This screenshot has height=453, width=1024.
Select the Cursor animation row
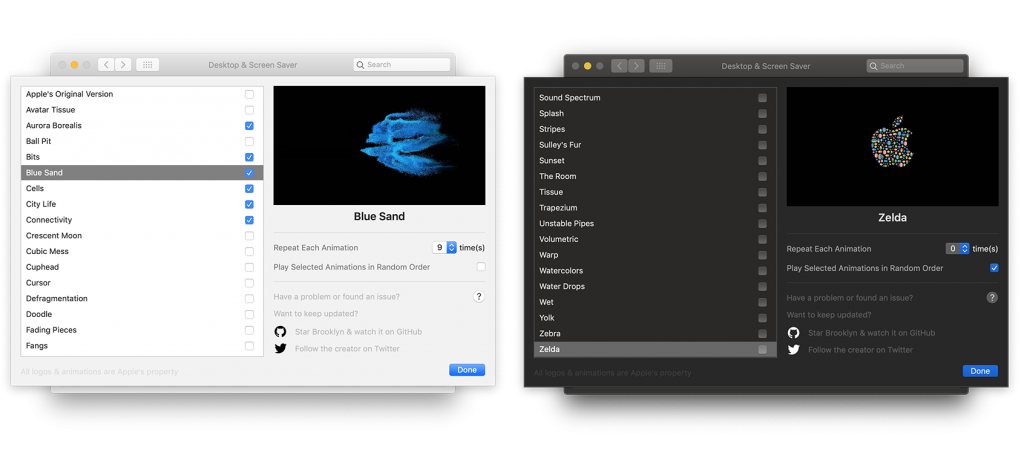tap(142, 283)
